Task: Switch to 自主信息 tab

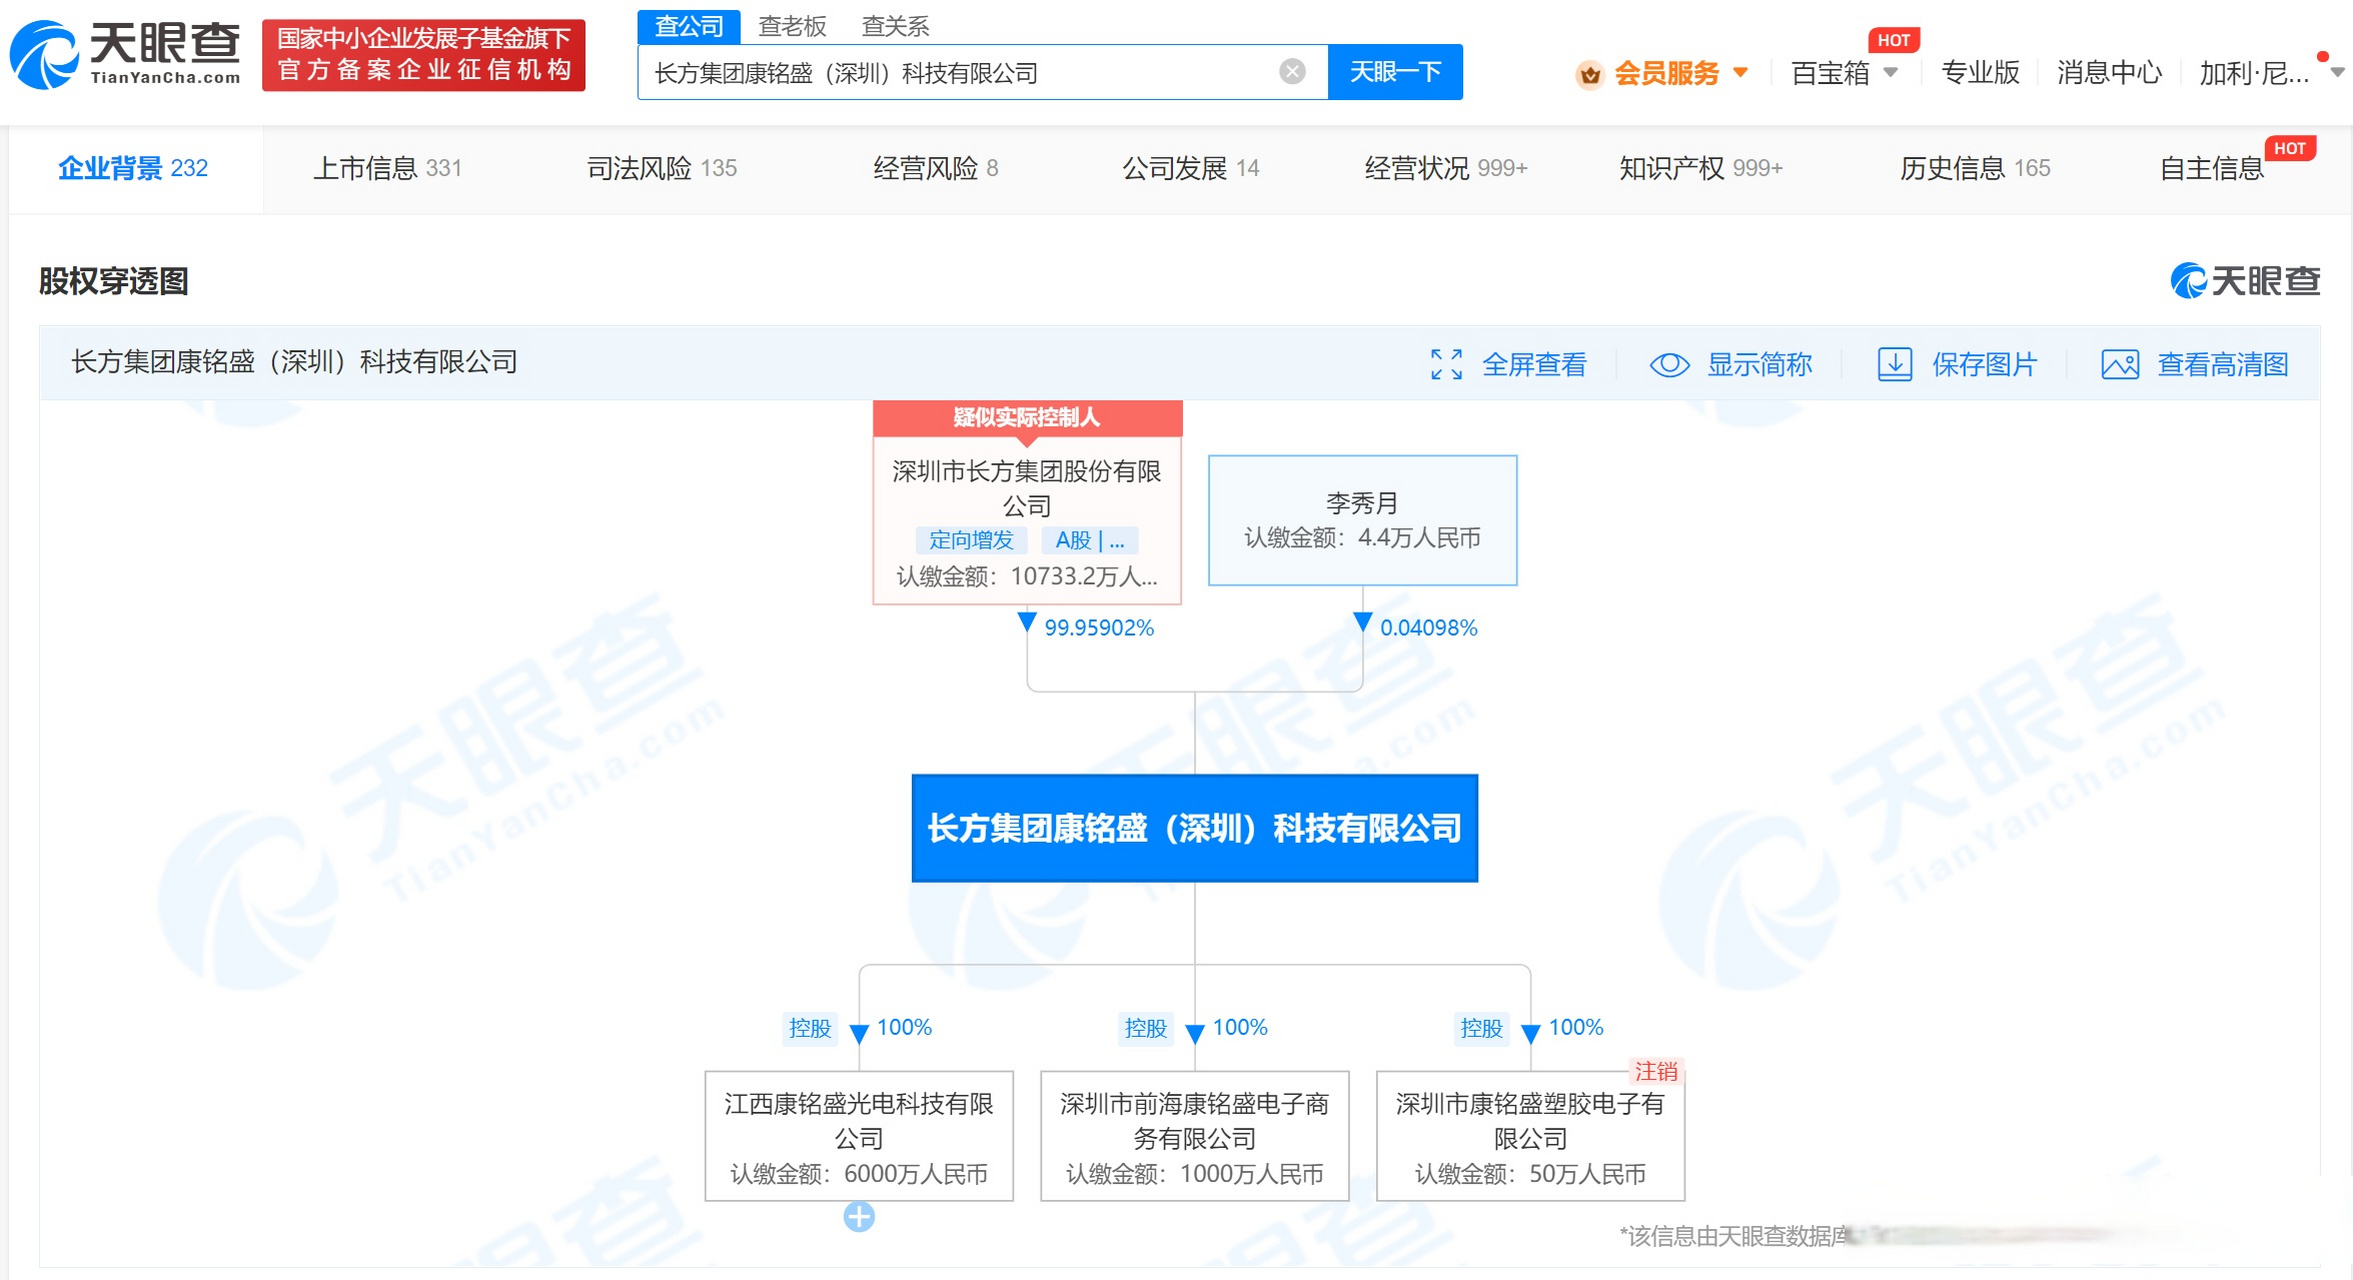Action: click(x=2211, y=168)
